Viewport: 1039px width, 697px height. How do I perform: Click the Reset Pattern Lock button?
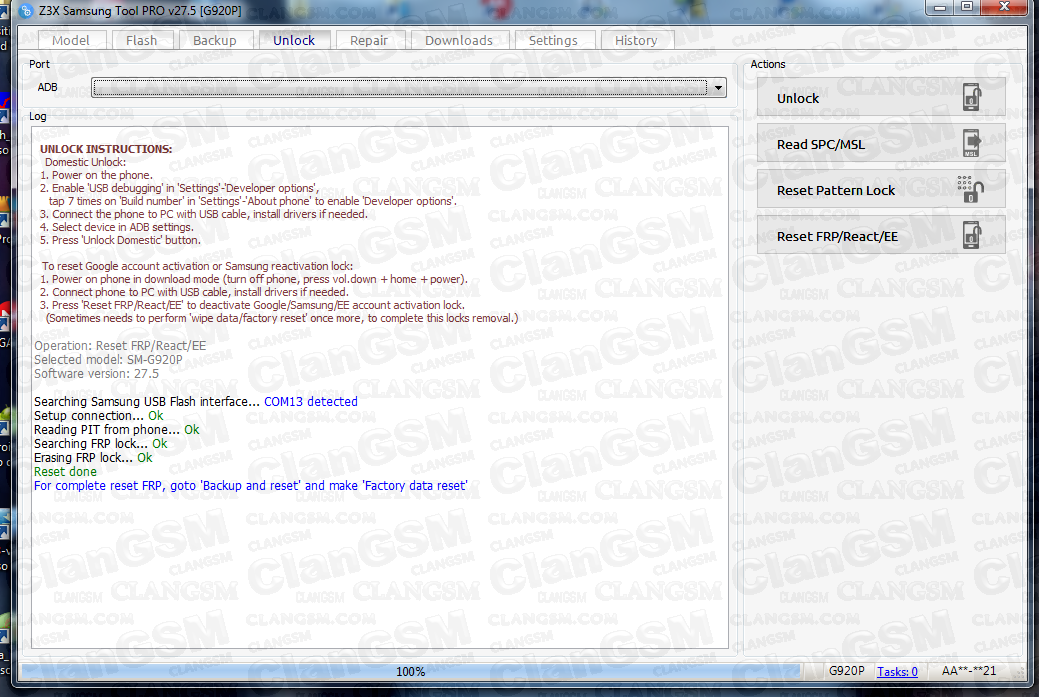click(x=881, y=190)
